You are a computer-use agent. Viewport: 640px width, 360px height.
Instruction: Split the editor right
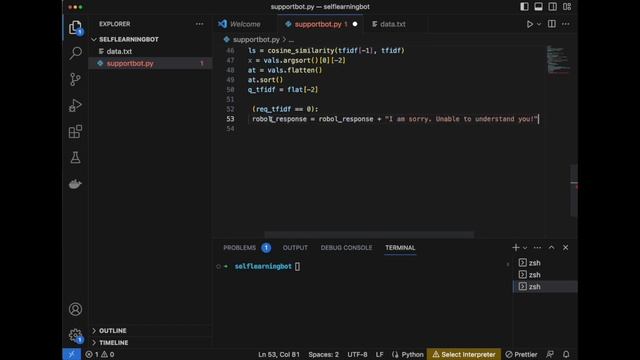552,24
